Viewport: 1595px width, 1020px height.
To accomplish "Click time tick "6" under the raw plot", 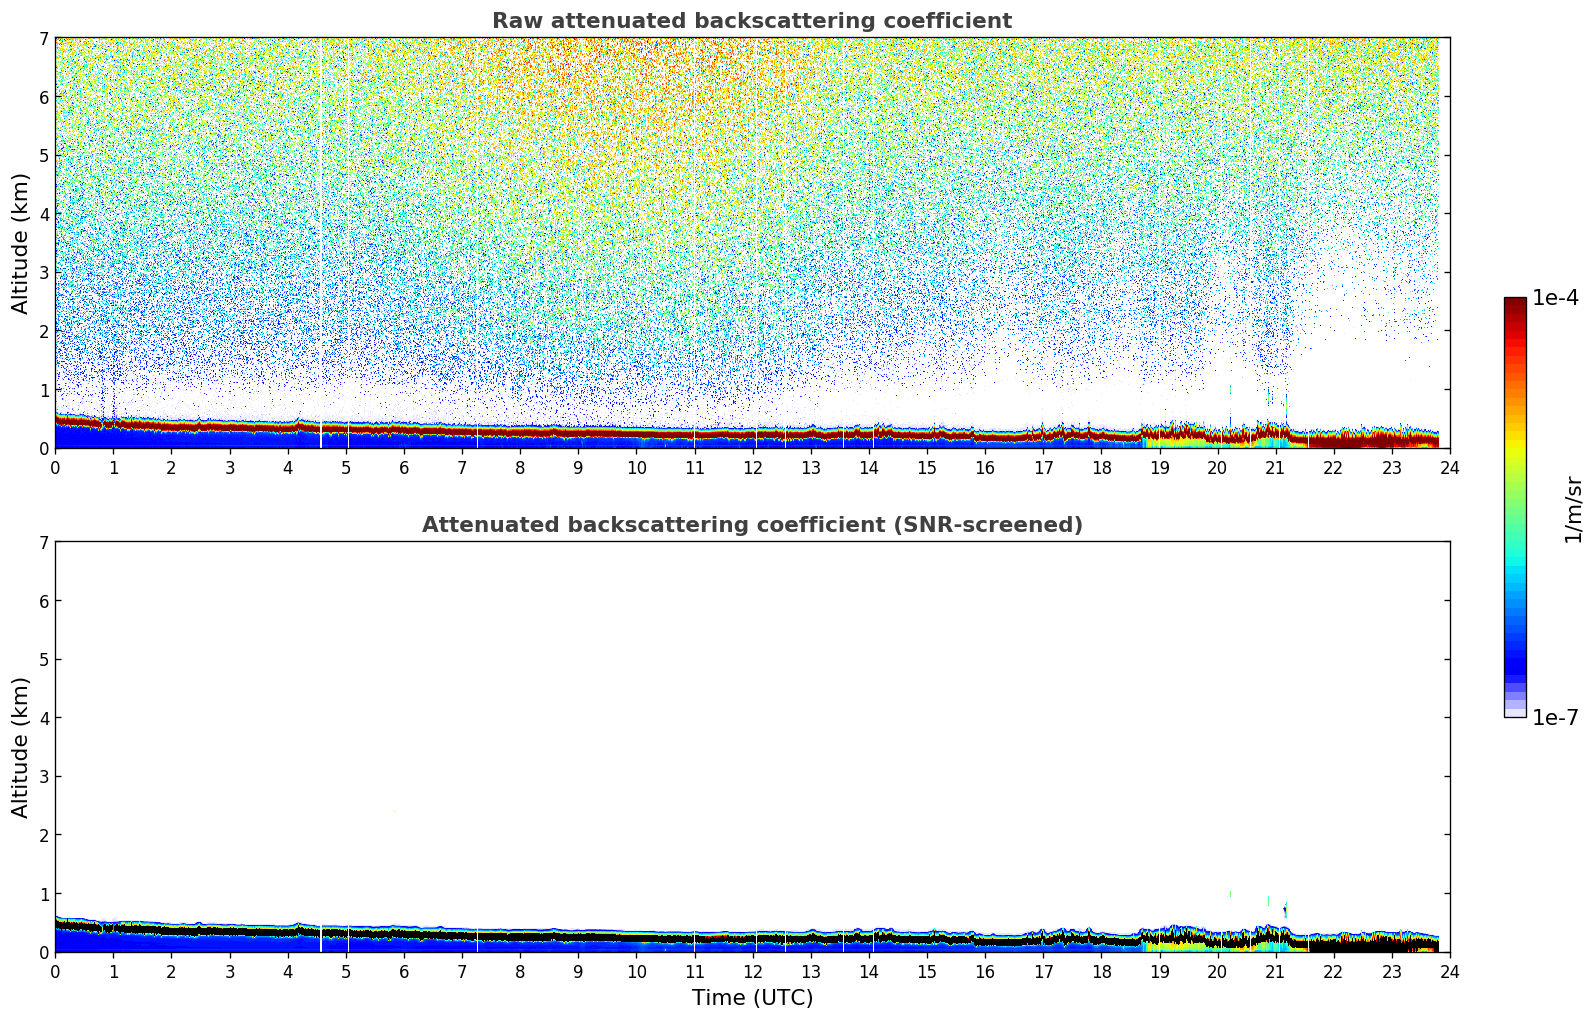I will (x=404, y=468).
